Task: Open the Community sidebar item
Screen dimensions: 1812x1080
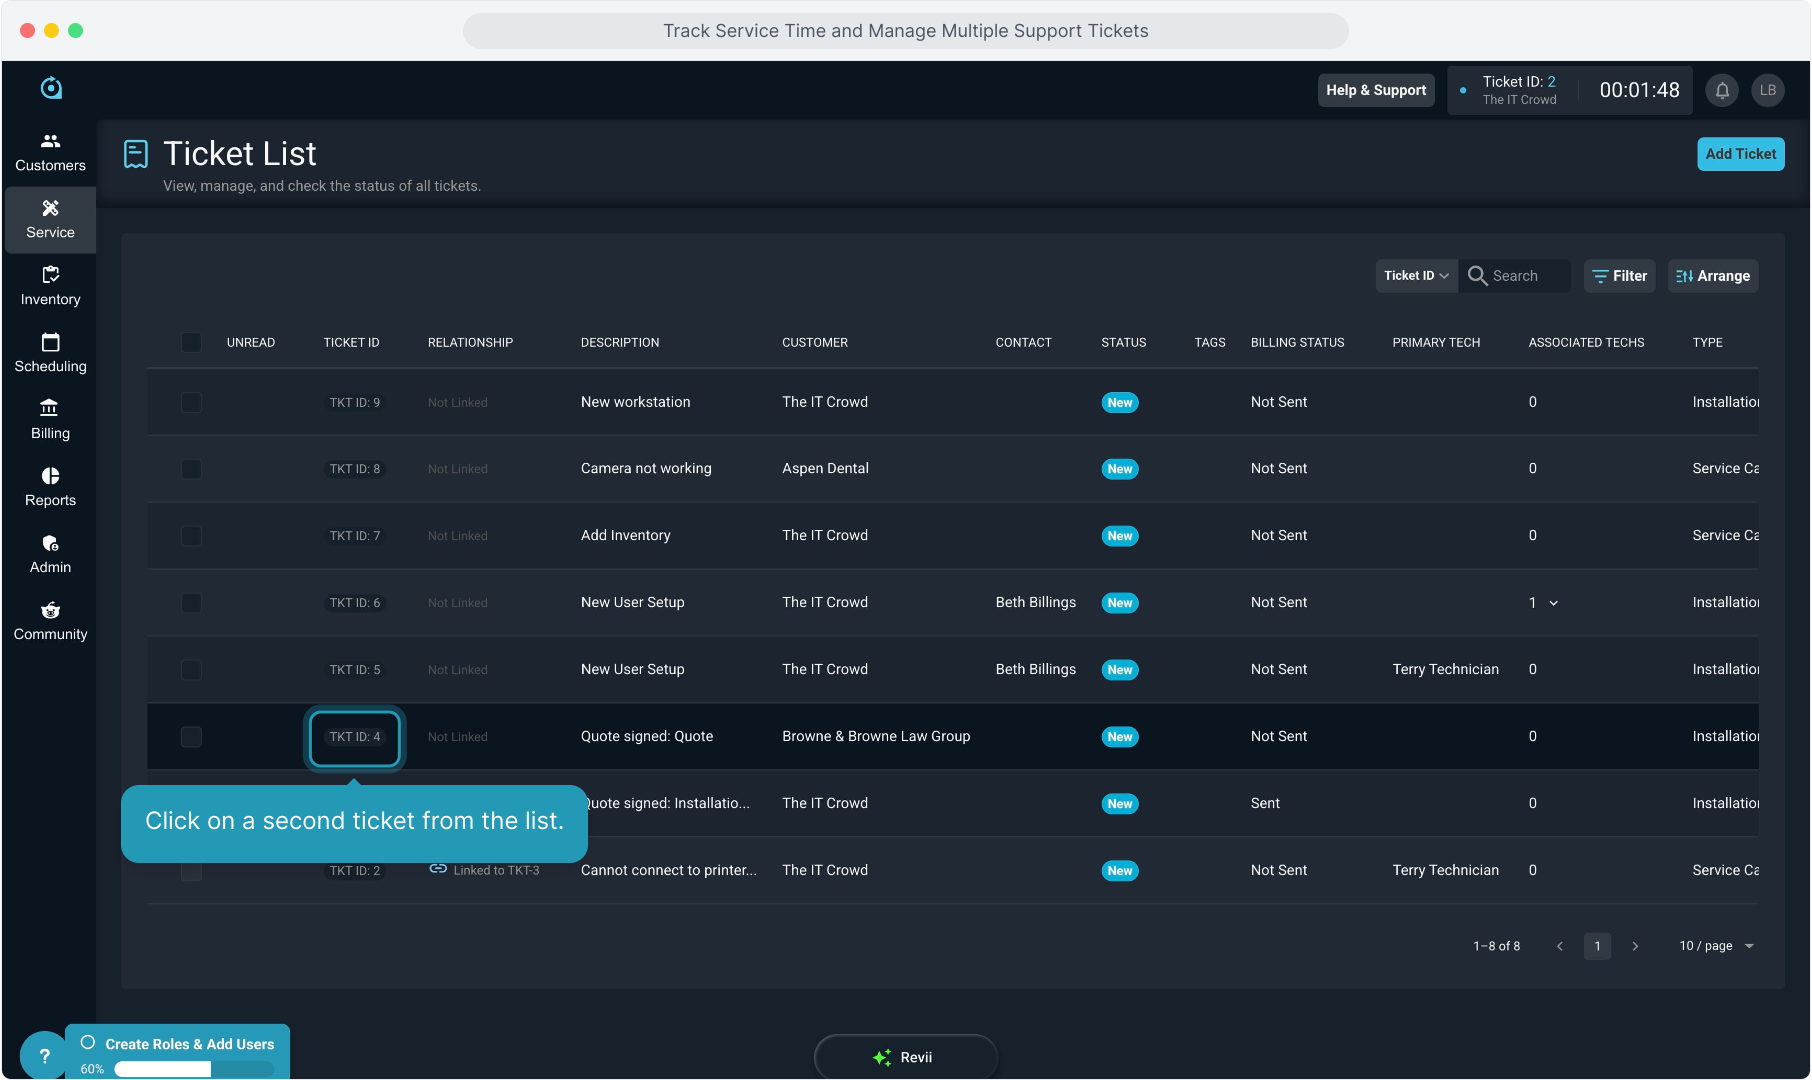Action: tap(50, 621)
